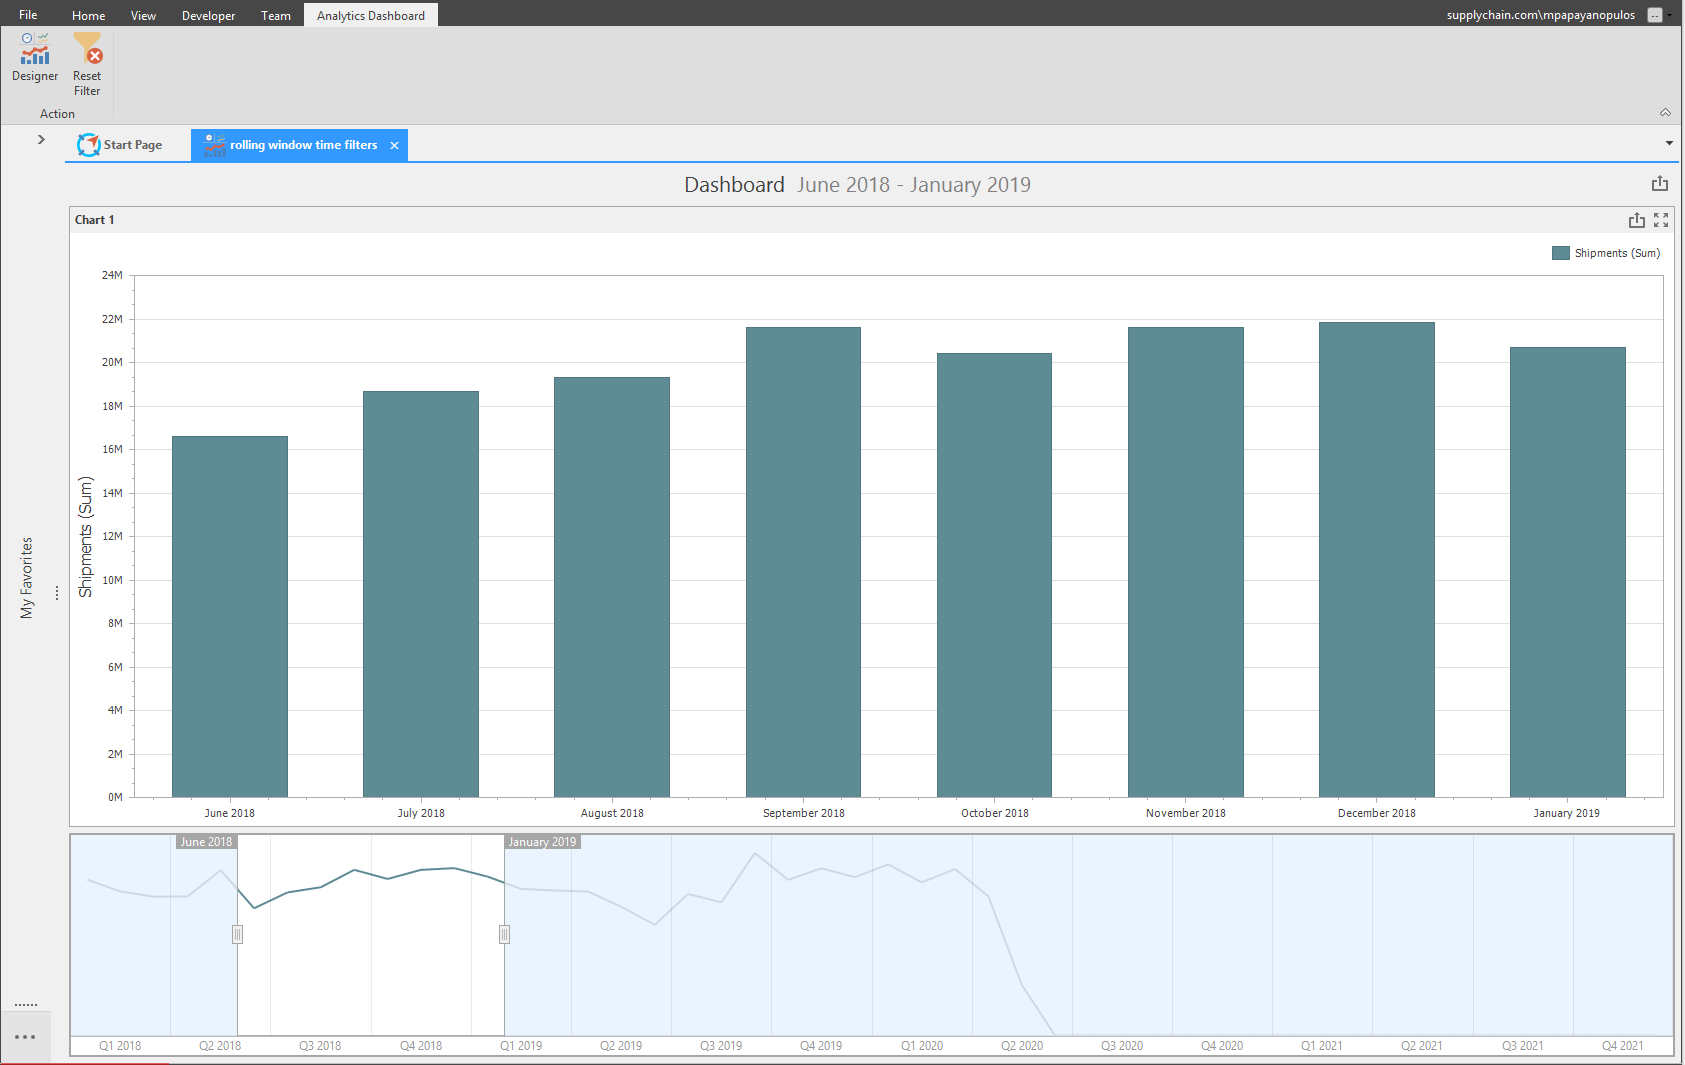Viewport: 1685px width, 1065px height.
Task: Grab the January 2019 range selector handle
Action: 504,934
